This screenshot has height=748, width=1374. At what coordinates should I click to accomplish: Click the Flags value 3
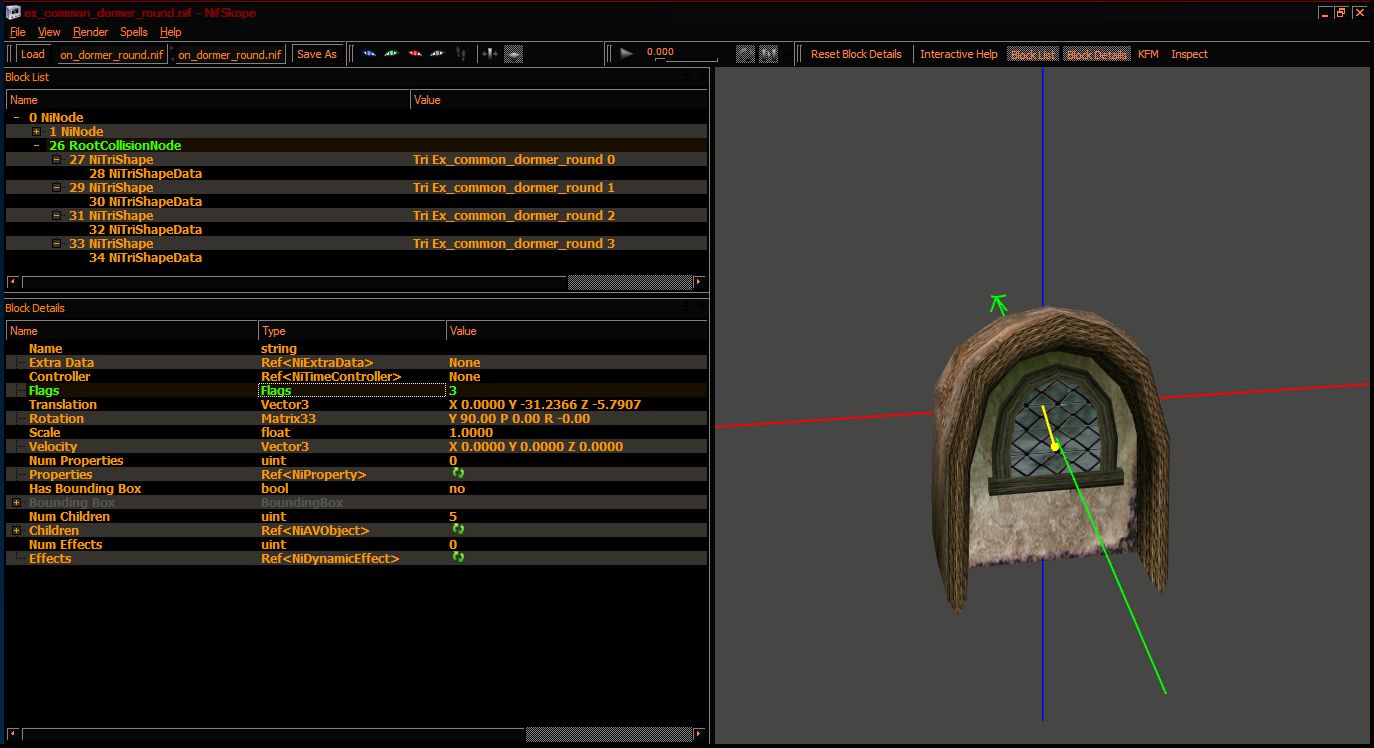click(453, 391)
